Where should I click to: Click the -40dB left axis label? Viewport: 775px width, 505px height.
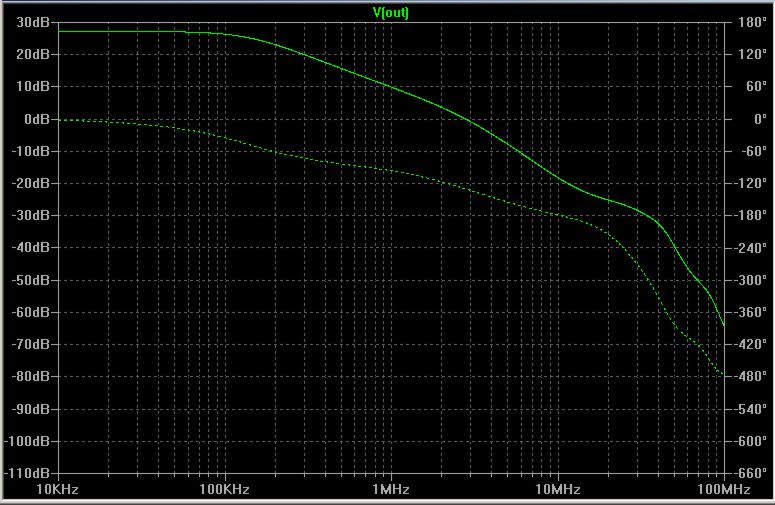(31, 248)
